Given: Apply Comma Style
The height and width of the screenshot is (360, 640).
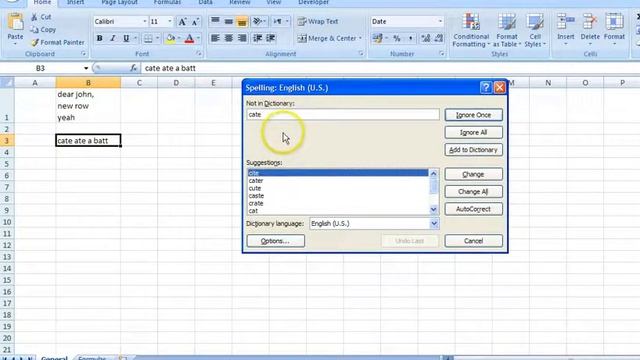Looking at the screenshot, I should (410, 38).
